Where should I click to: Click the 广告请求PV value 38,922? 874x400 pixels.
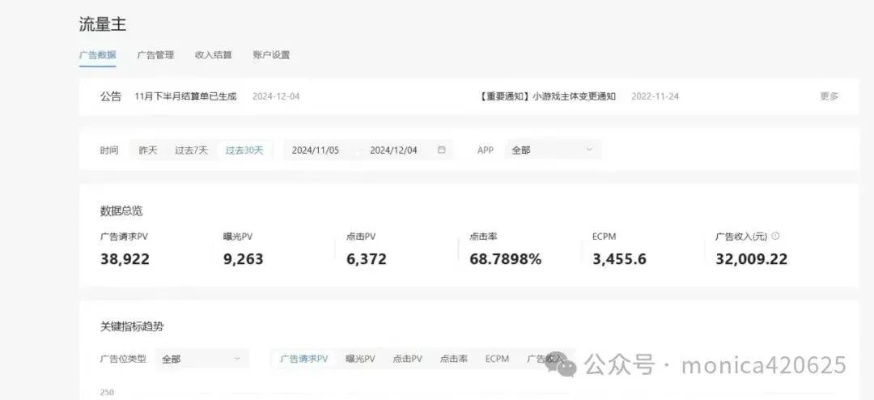(125, 259)
